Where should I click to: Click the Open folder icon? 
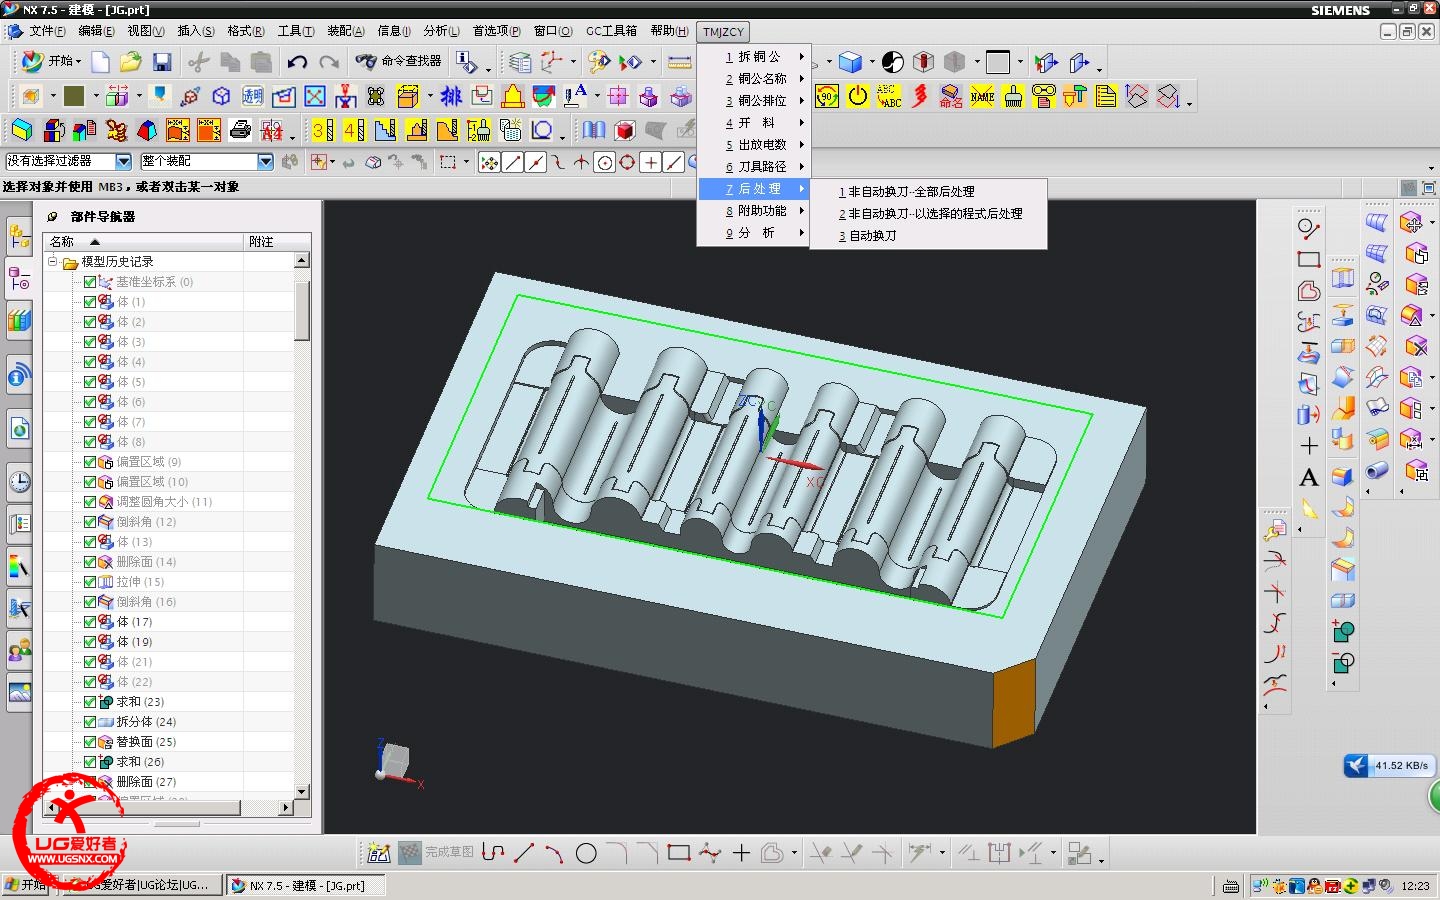click(131, 62)
